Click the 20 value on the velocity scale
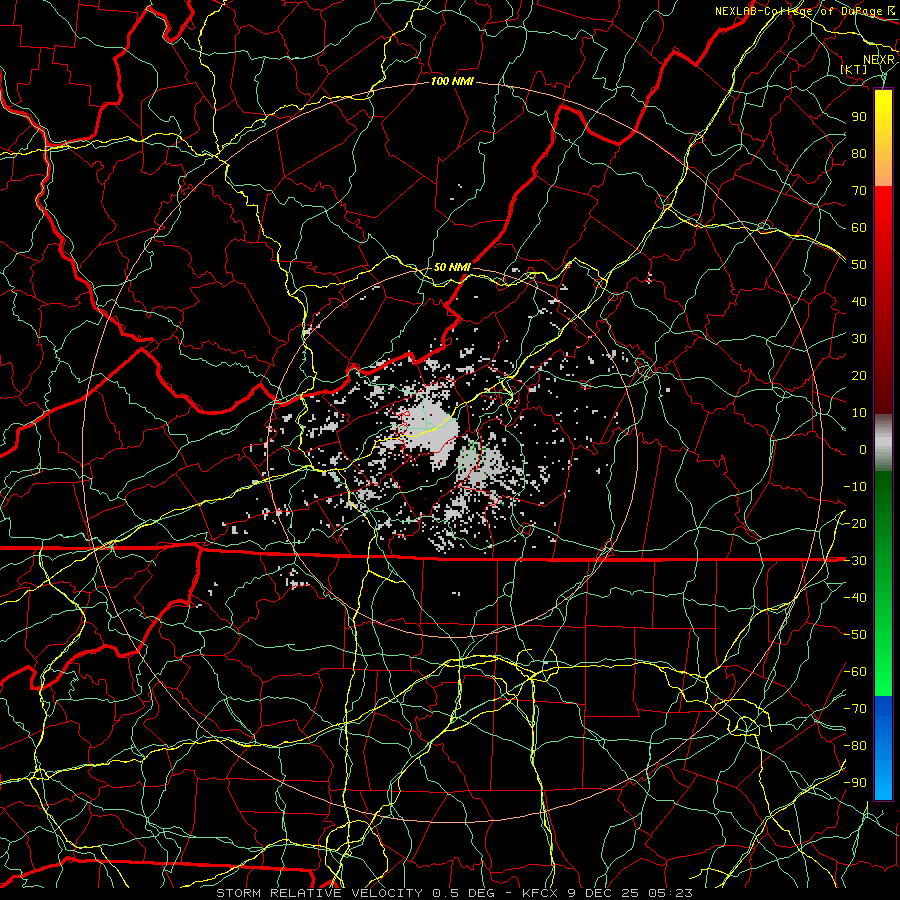 coord(859,375)
